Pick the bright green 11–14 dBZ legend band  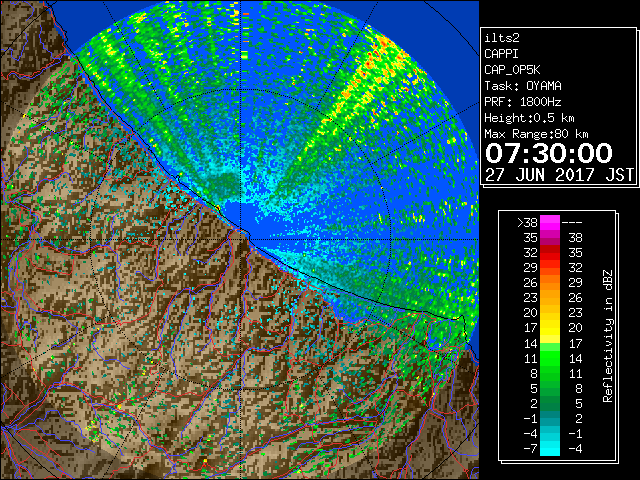(550, 358)
